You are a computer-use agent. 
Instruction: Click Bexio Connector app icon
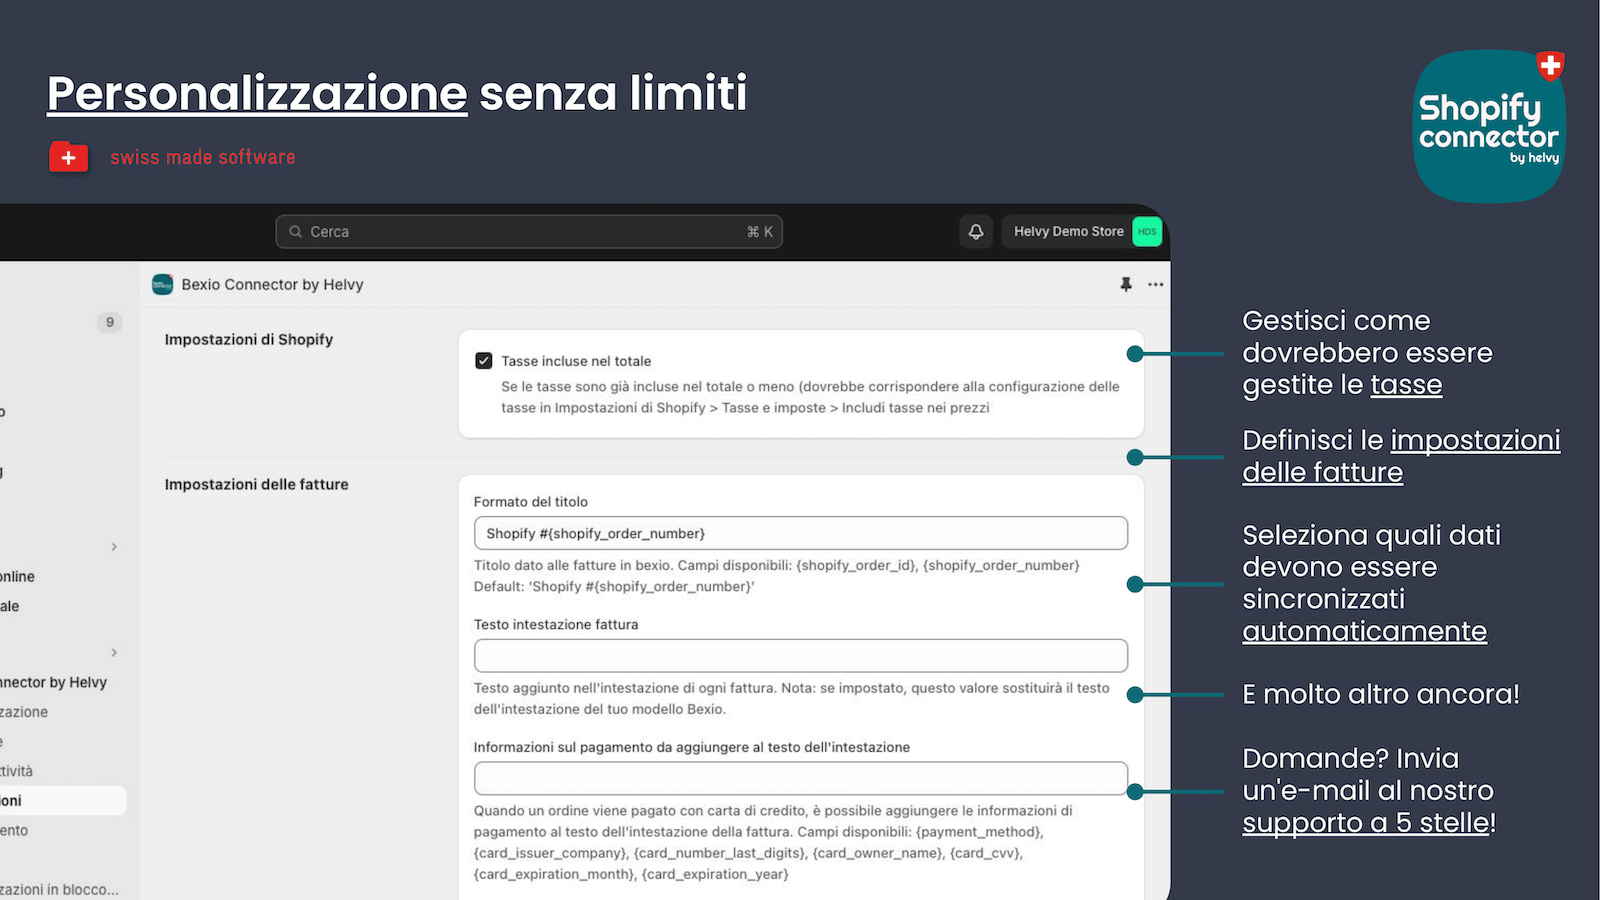[x=162, y=285]
